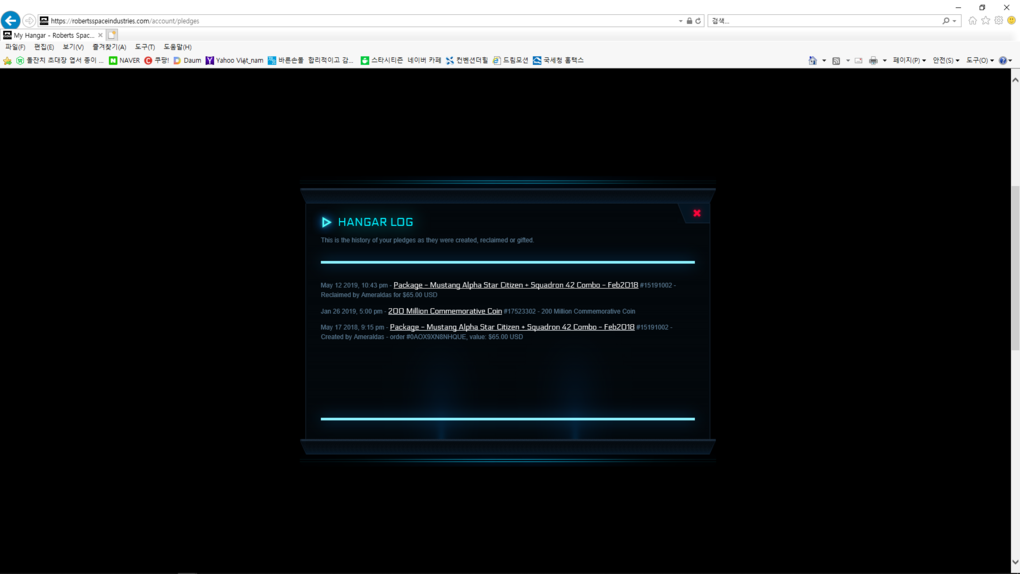Open the 네이버 카페 bookmark
Image resolution: width=1020 pixels, height=574 pixels.
424,61
